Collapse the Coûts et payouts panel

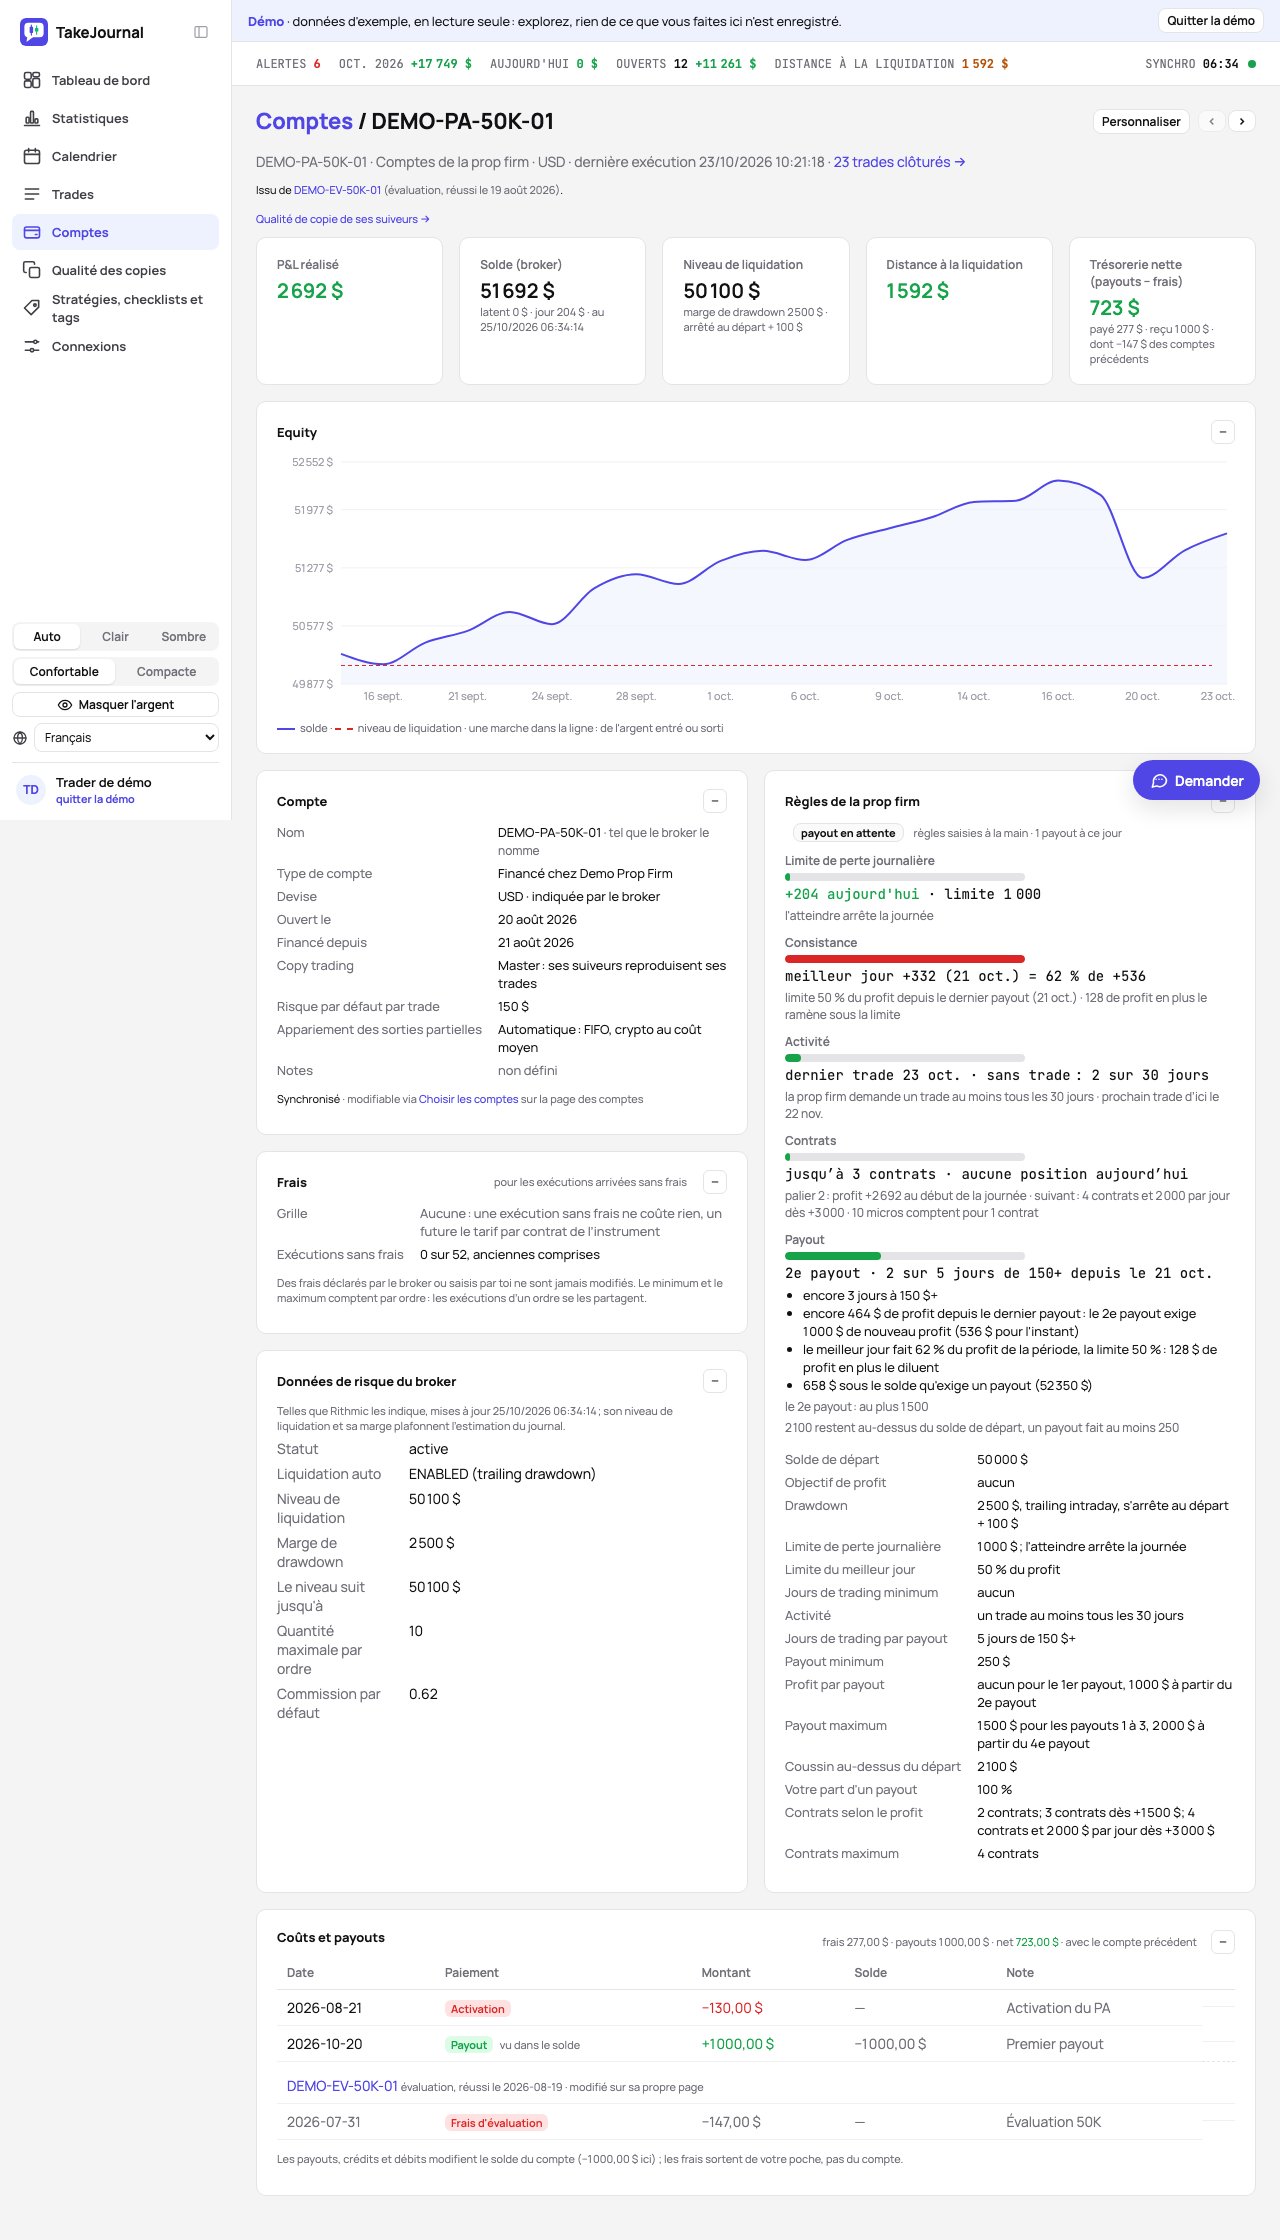coord(1223,1942)
